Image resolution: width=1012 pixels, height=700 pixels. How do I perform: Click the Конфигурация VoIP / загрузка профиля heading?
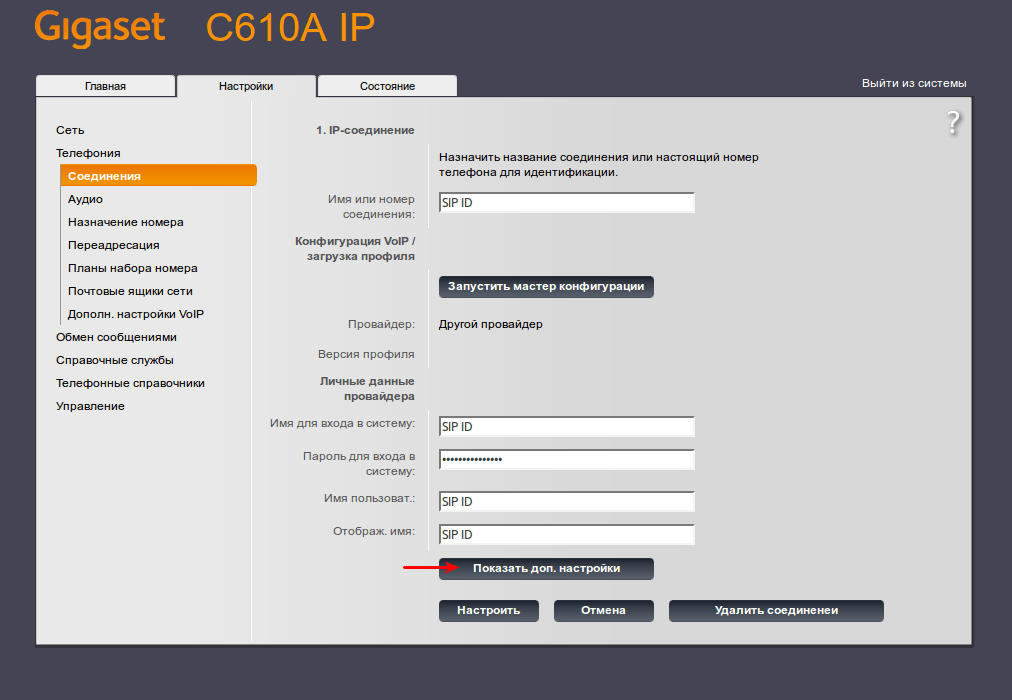(355, 249)
